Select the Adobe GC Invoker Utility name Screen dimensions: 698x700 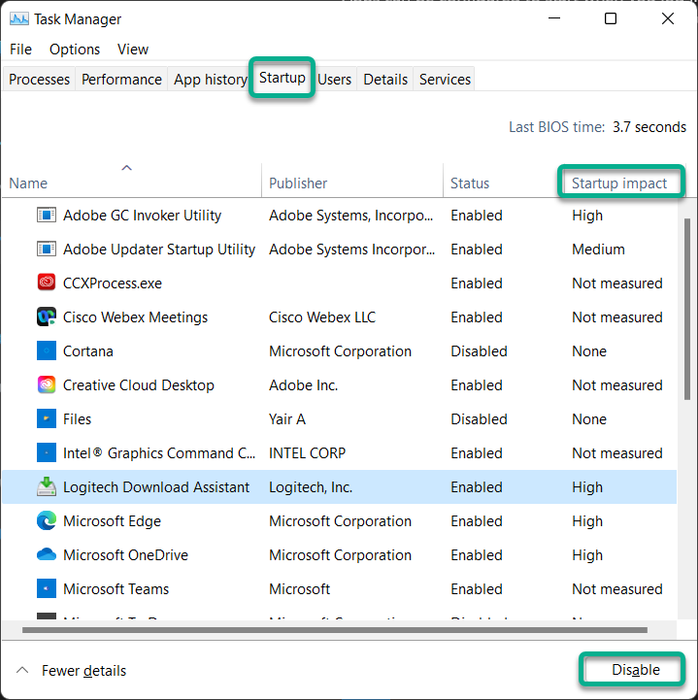point(142,215)
